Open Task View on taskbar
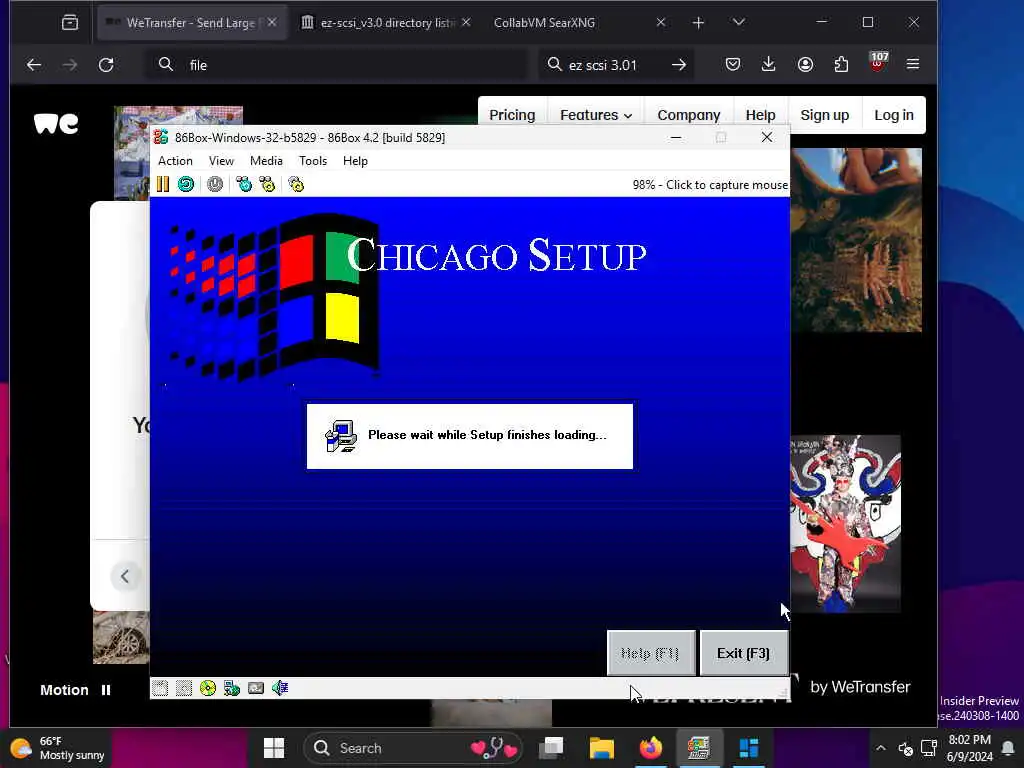 pos(552,748)
